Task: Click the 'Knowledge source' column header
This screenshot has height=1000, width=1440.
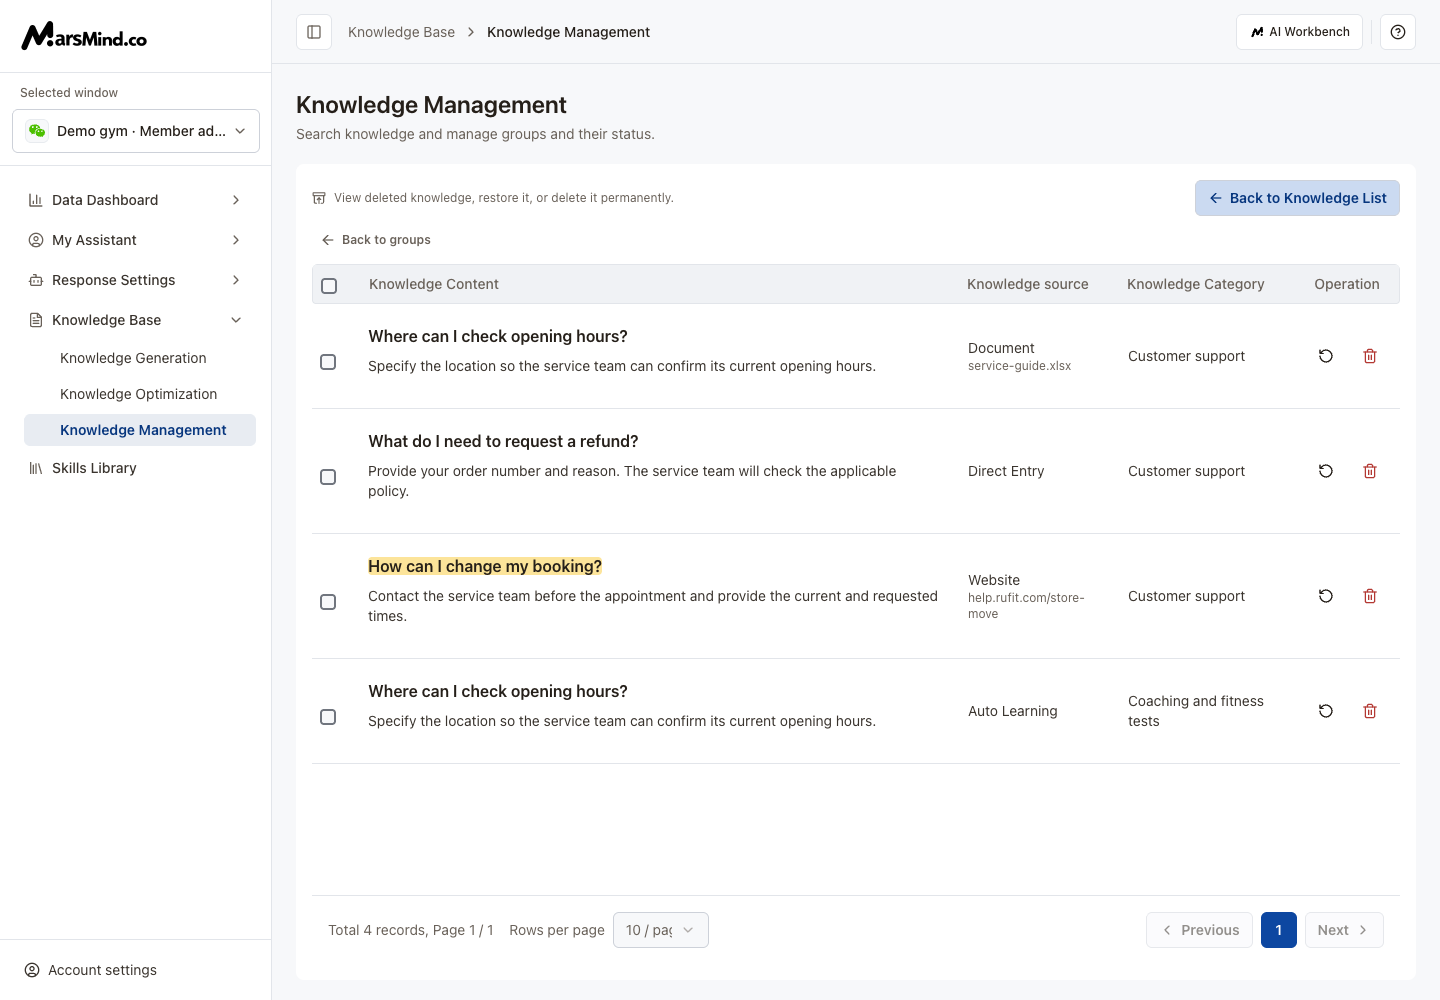Action: click(1028, 284)
